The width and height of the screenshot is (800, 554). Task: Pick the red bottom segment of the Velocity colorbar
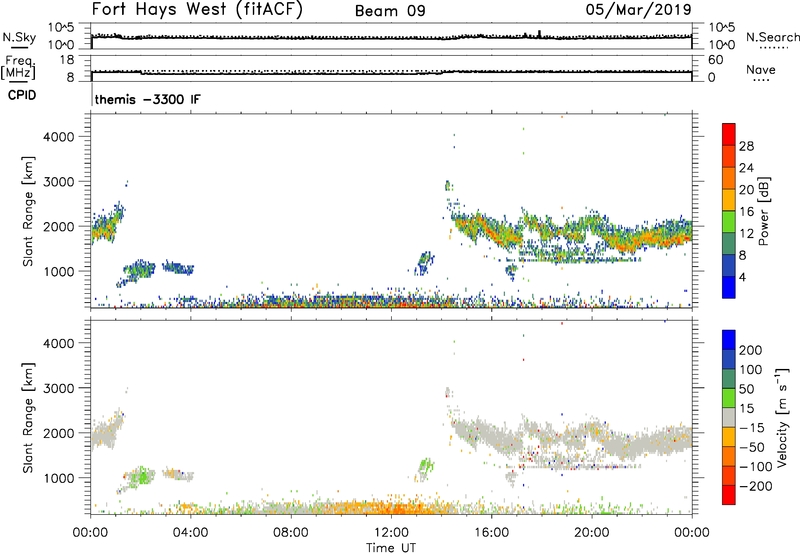point(729,495)
